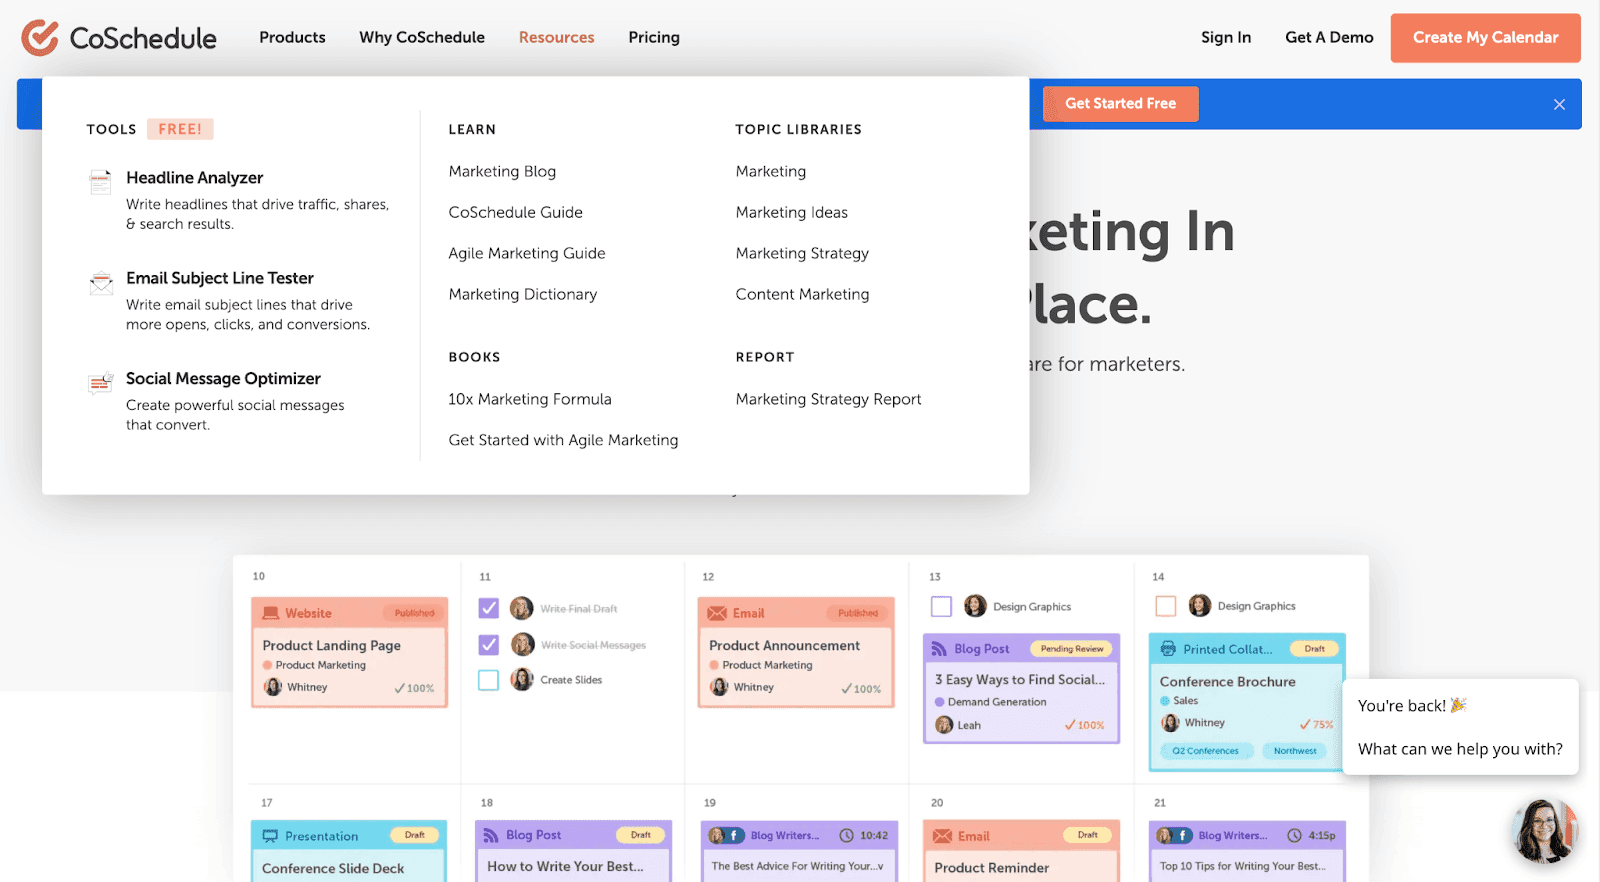The width and height of the screenshot is (1600, 882).
Task: Uncheck the Write Final Draft task
Action: pos(488,608)
